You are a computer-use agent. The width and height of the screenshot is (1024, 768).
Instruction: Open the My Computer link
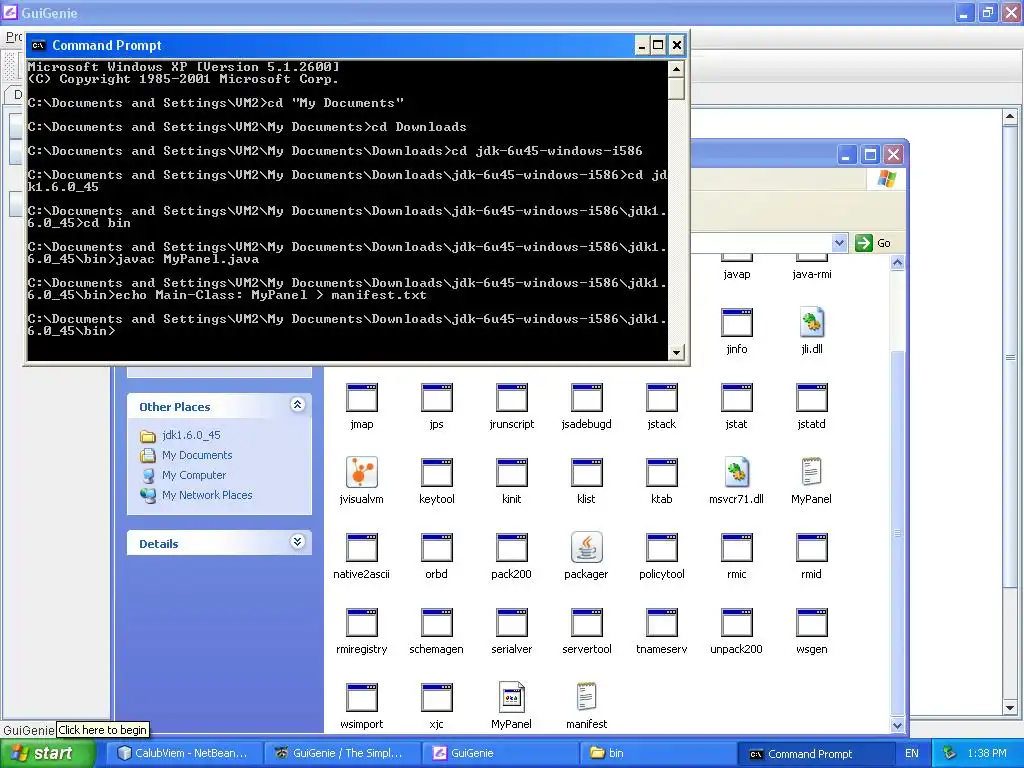(x=194, y=475)
